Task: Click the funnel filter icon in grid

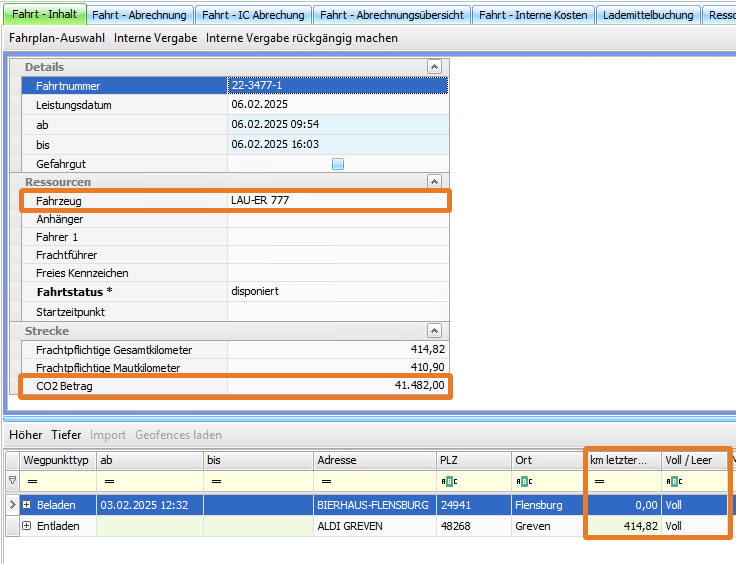Action: click(12, 480)
